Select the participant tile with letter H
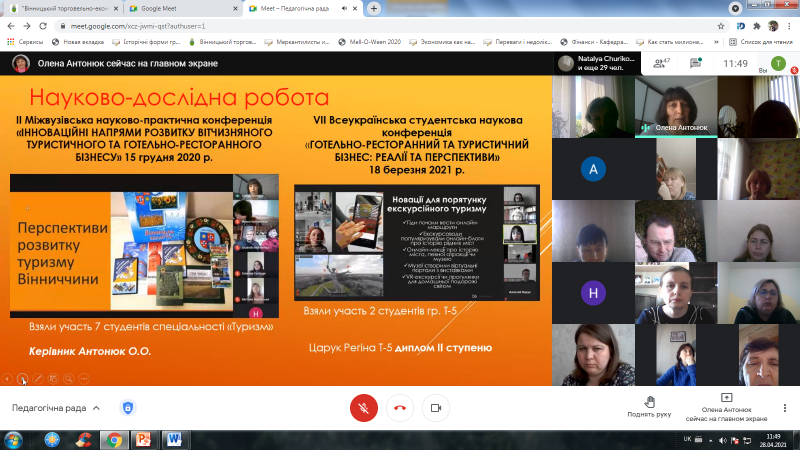 pos(593,293)
